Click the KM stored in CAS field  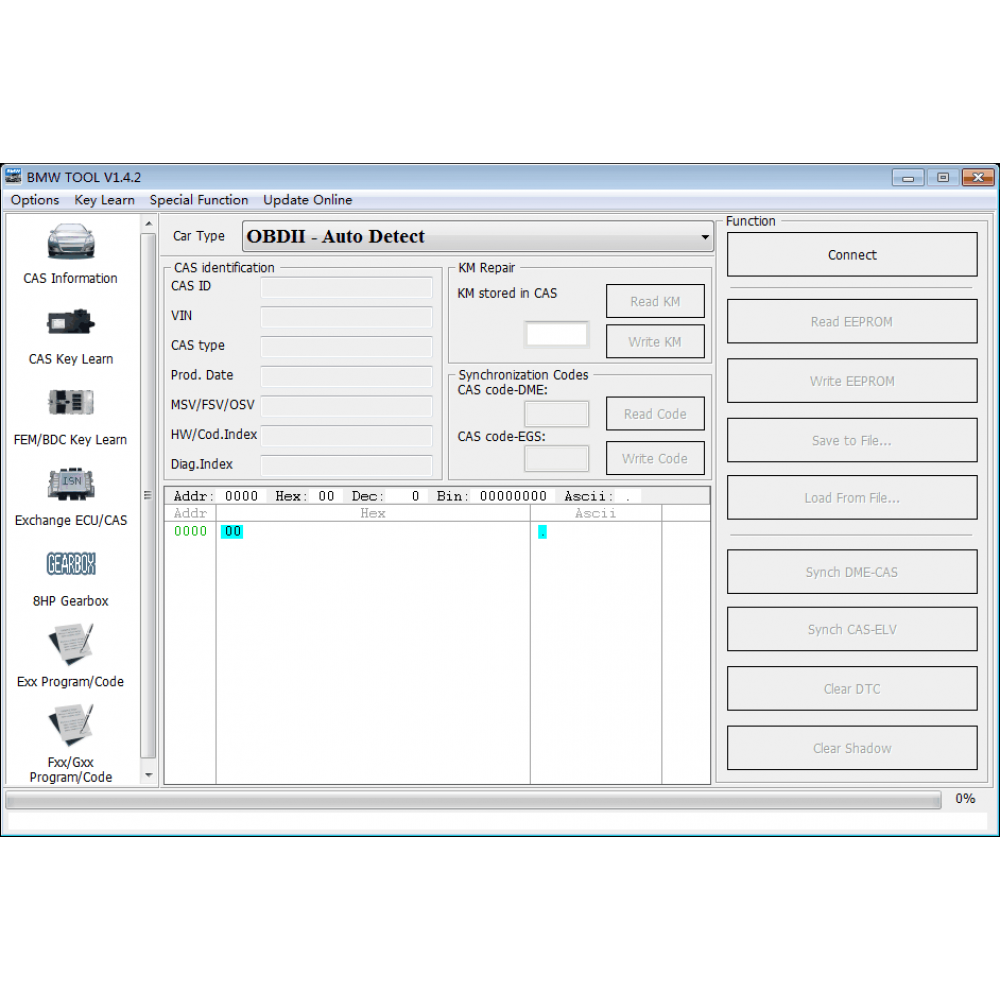(x=557, y=335)
